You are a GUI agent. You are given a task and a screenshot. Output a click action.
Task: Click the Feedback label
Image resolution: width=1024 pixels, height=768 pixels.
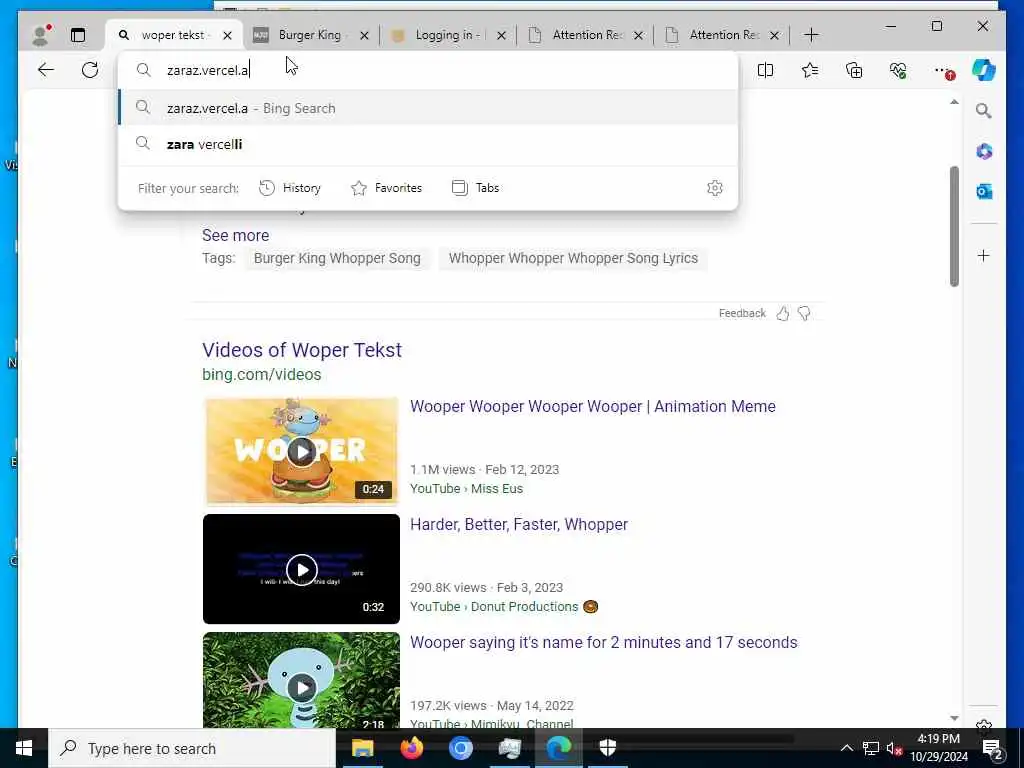[x=742, y=313]
